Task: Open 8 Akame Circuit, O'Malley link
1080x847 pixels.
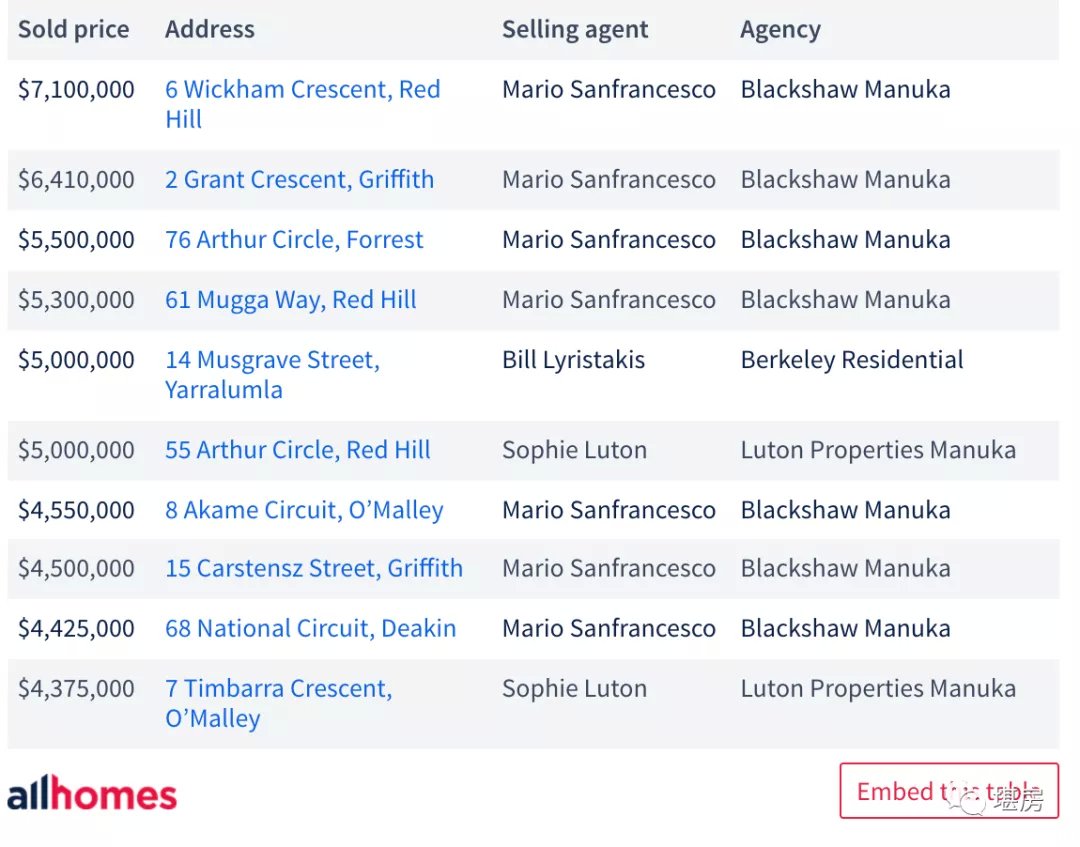Action: [304, 510]
